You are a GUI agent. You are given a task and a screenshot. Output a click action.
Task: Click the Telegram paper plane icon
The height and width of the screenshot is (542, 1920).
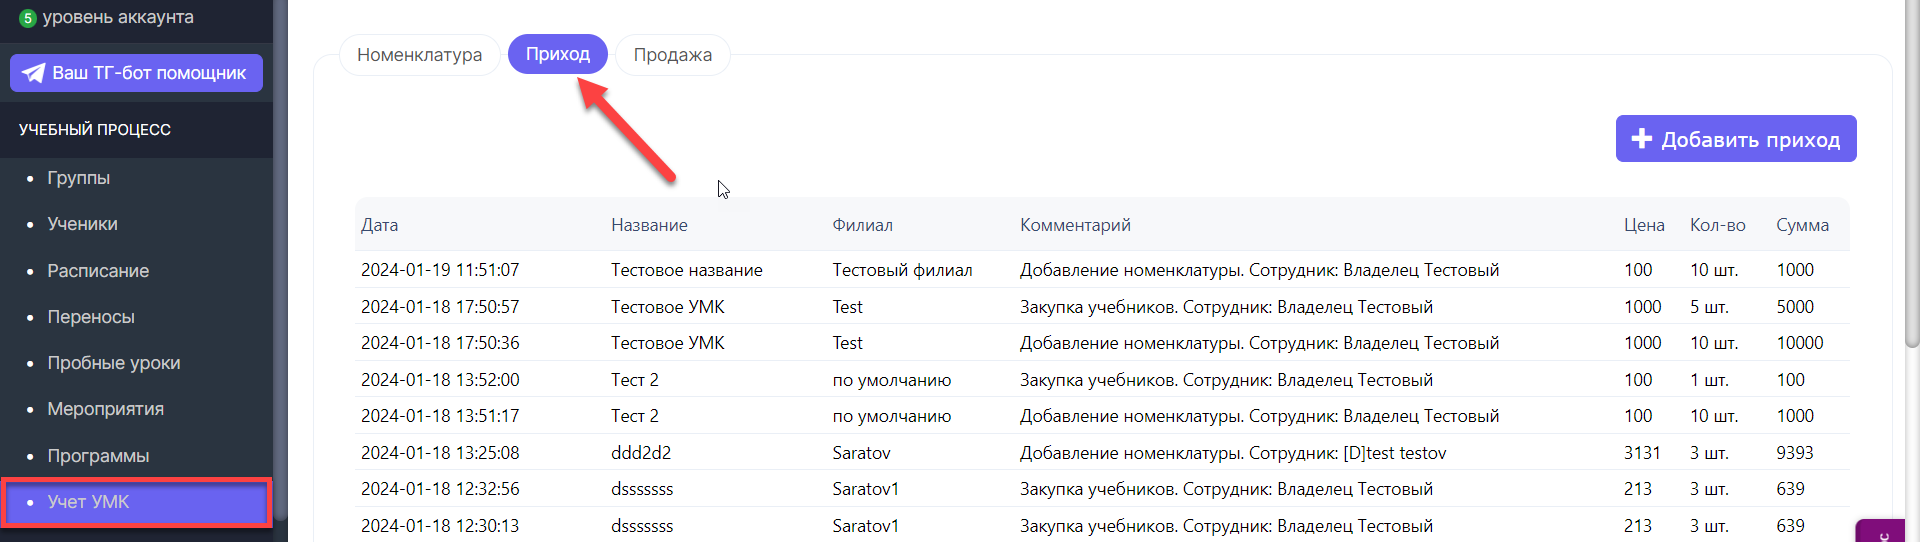pyautogui.click(x=33, y=73)
